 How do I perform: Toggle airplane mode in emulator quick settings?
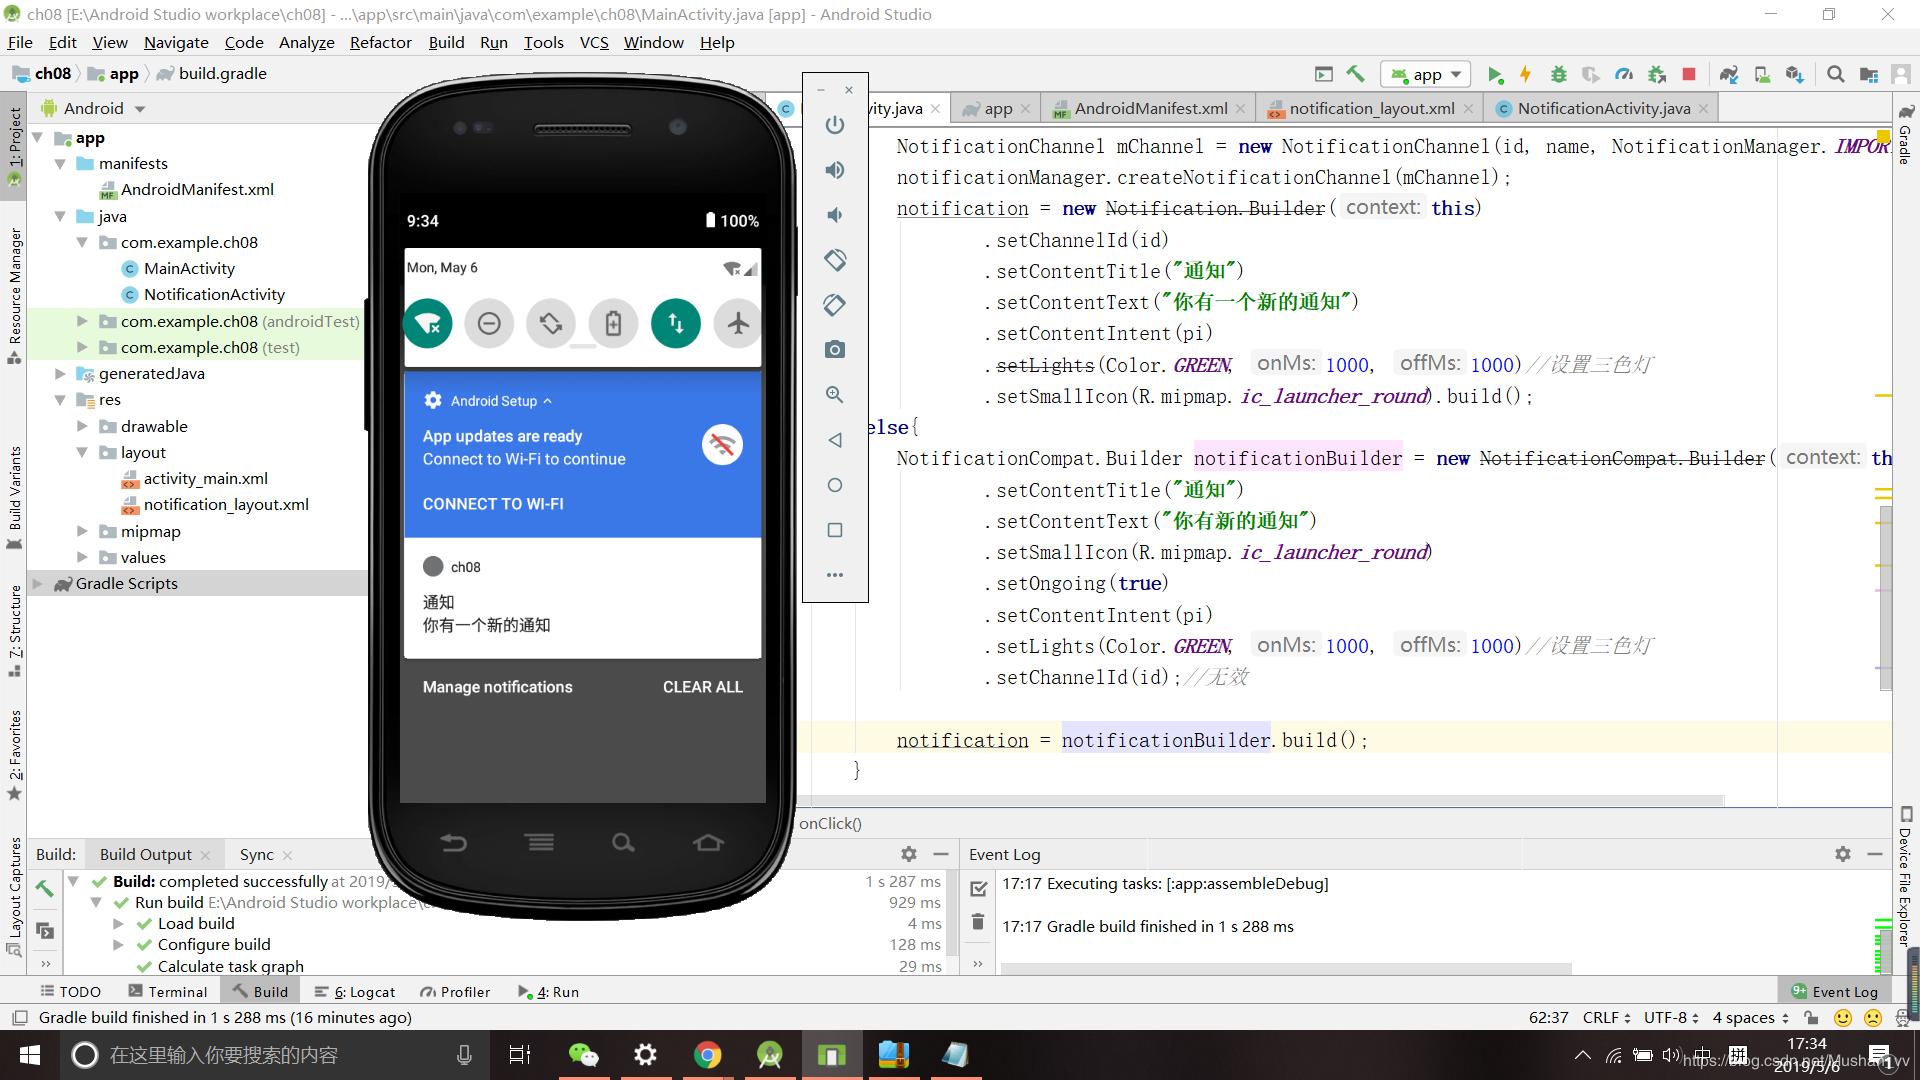pyautogui.click(x=737, y=323)
